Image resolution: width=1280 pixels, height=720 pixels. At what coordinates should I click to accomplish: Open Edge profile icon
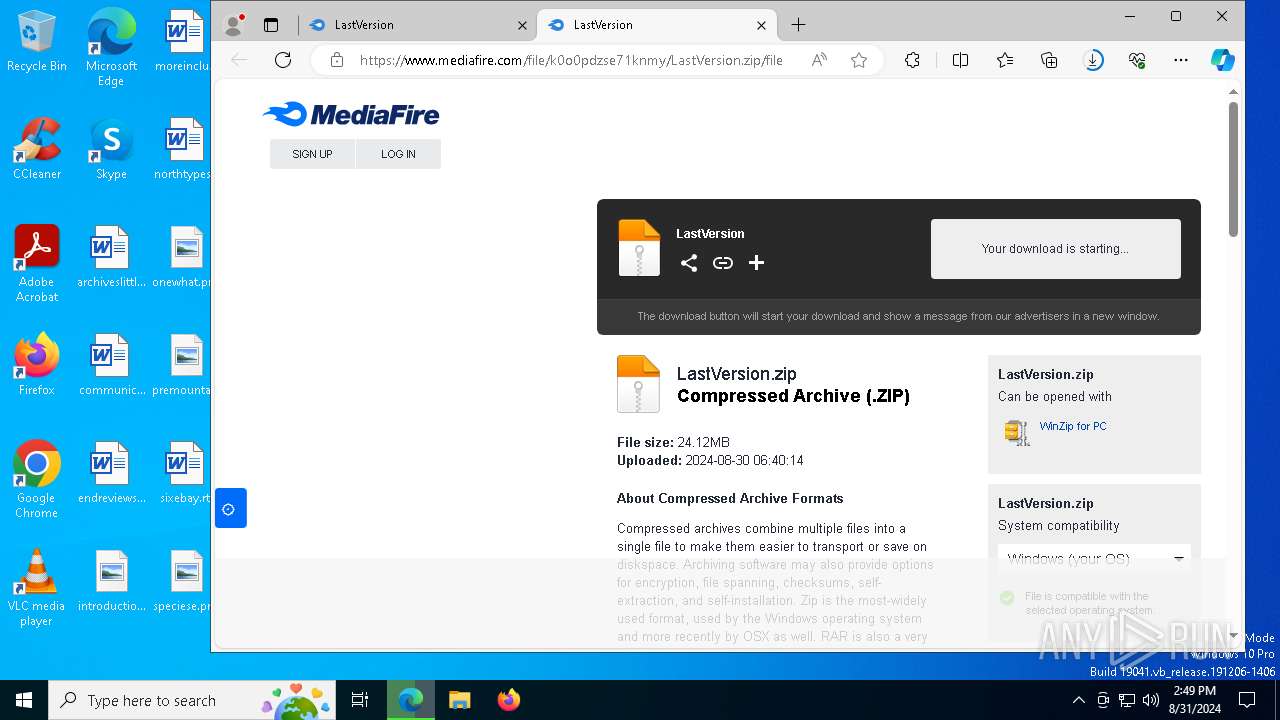click(x=234, y=24)
